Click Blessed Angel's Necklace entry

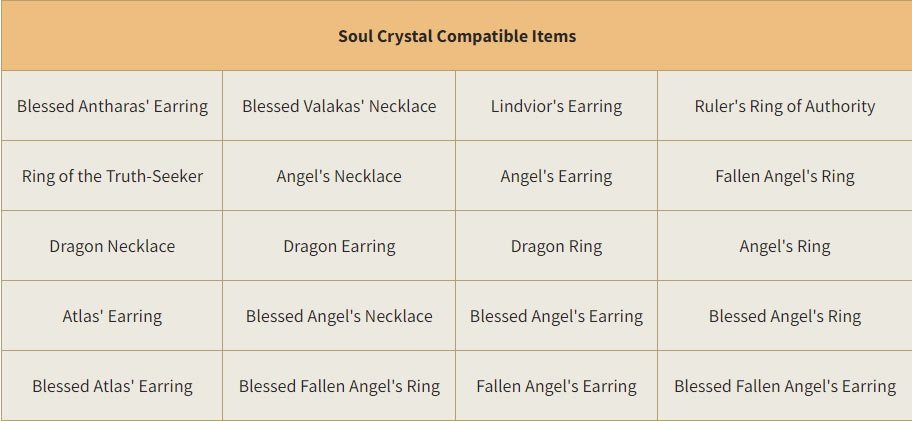[x=339, y=316]
